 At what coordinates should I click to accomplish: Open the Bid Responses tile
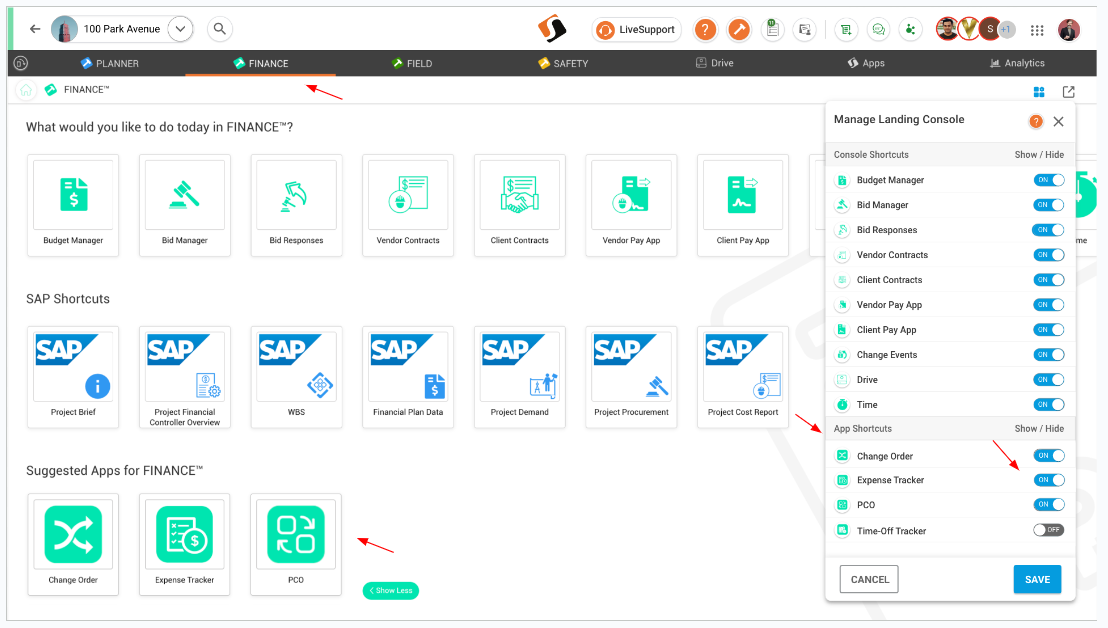tap(296, 205)
